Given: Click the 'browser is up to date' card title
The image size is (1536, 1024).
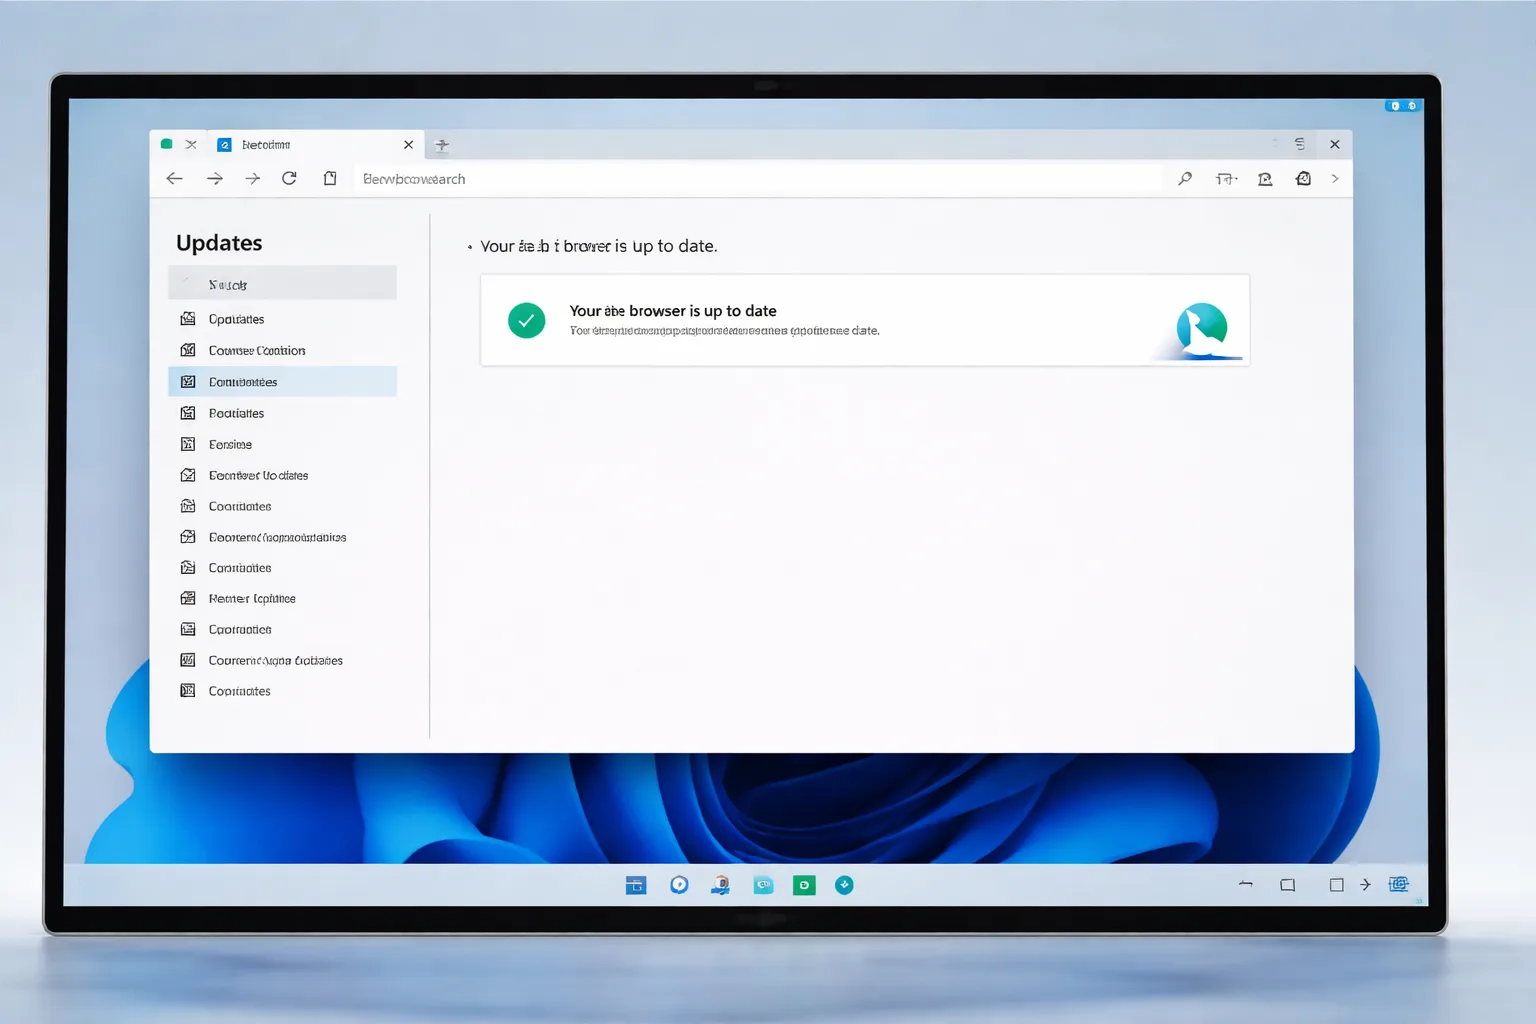Looking at the screenshot, I should click(x=673, y=311).
